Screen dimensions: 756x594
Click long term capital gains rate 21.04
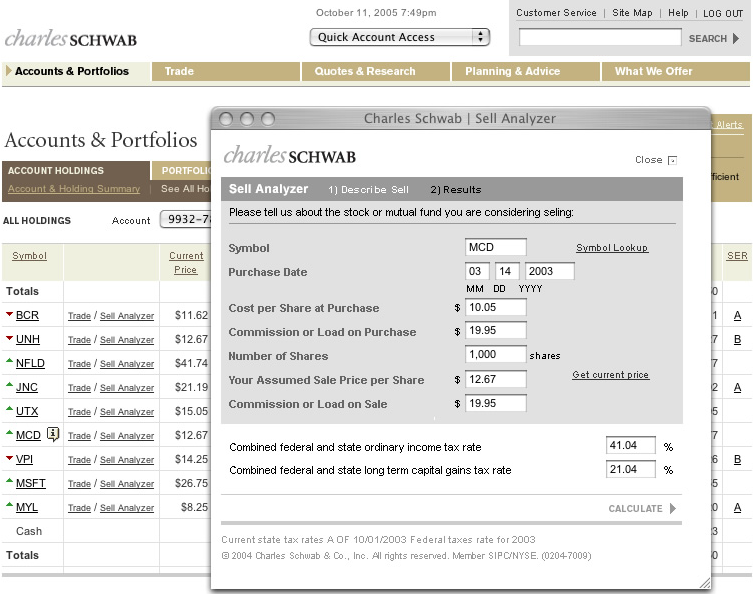tap(631, 469)
